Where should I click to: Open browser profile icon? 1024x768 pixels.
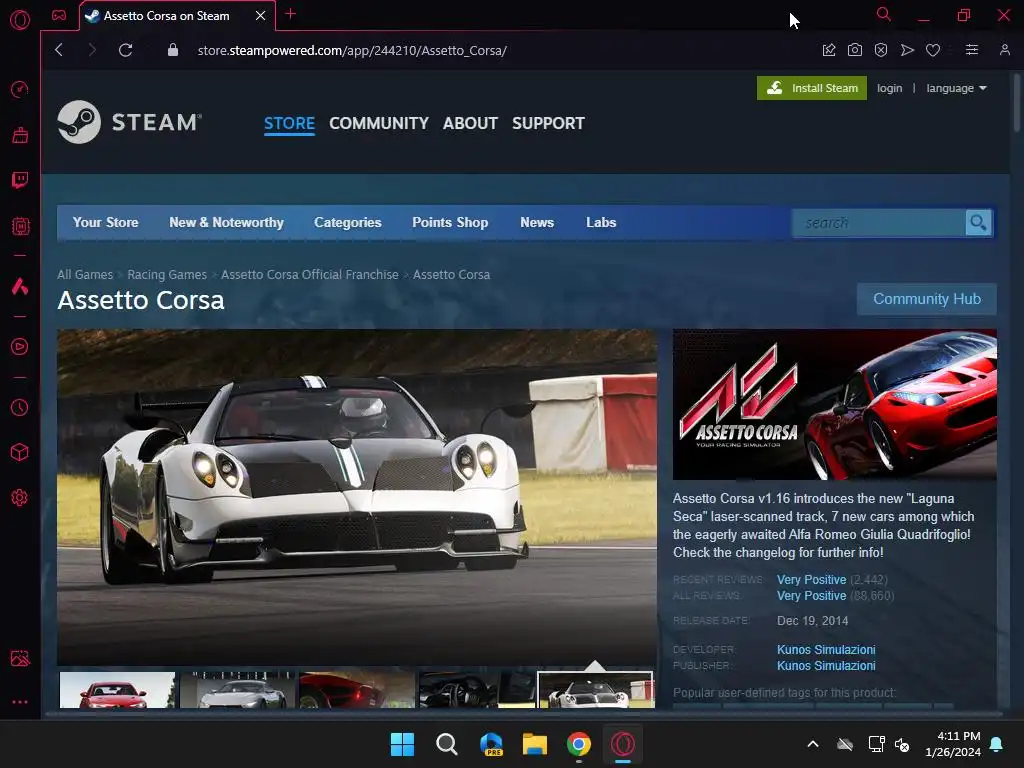pyautogui.click(x=1004, y=50)
